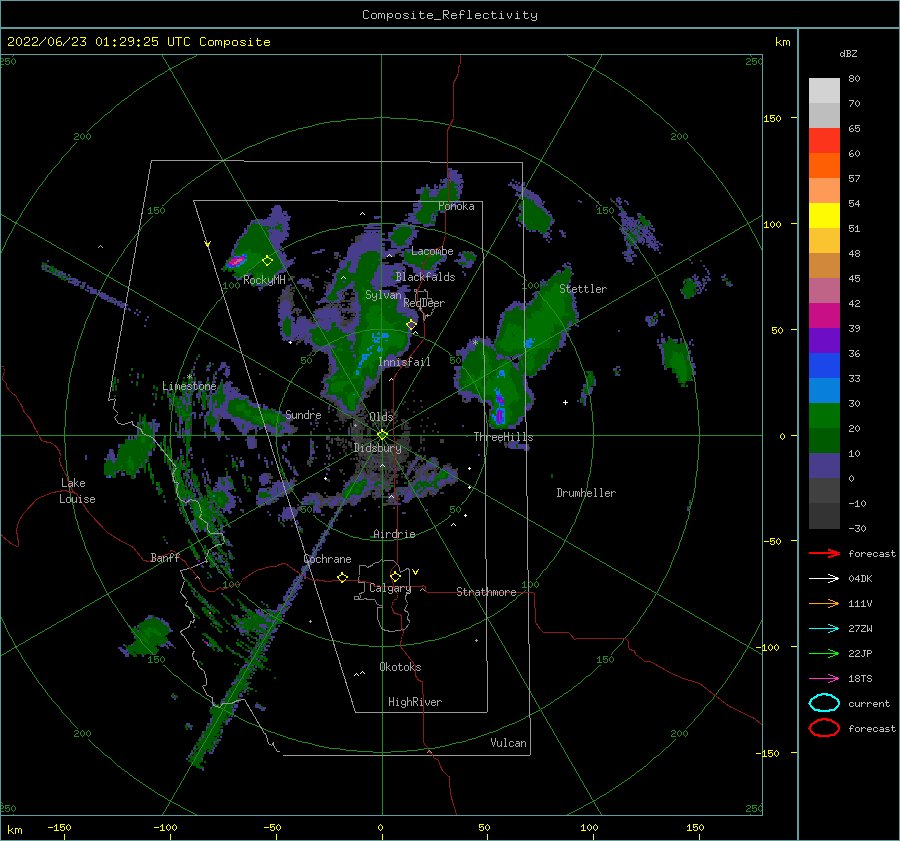Click the yellow diamond radar-center marker near Didsbury
The image size is (900, 841).
click(382, 435)
